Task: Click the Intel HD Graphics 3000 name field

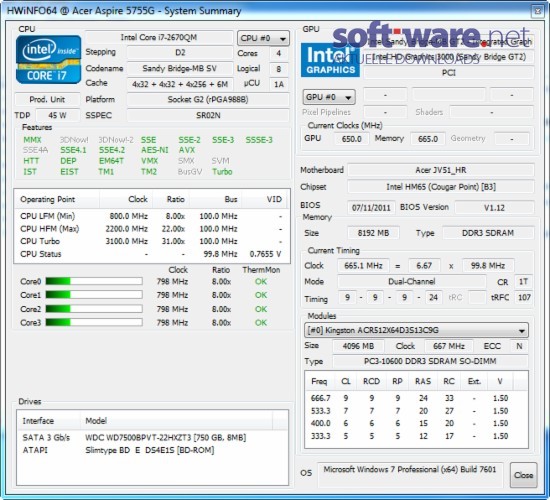Action: tap(449, 57)
